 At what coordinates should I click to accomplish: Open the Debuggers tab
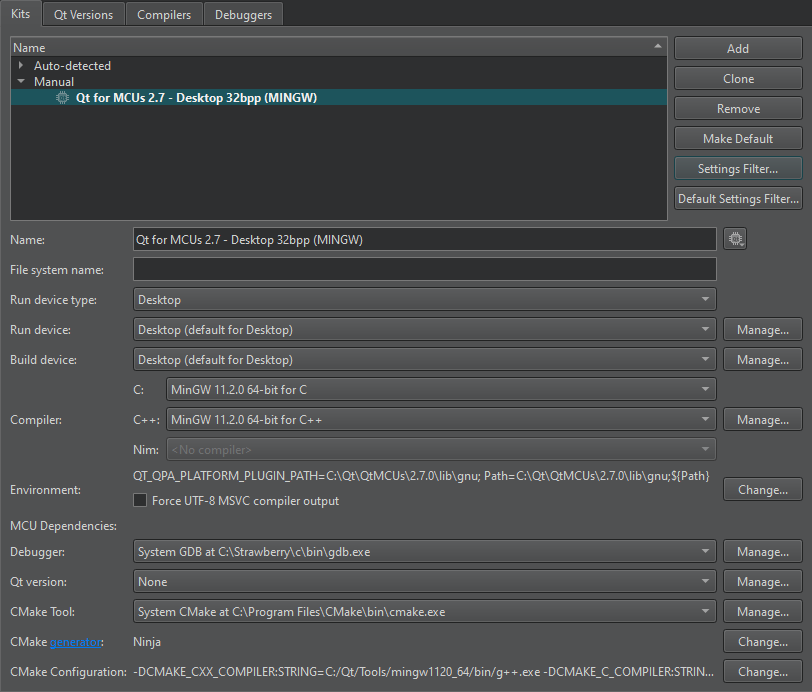243,15
